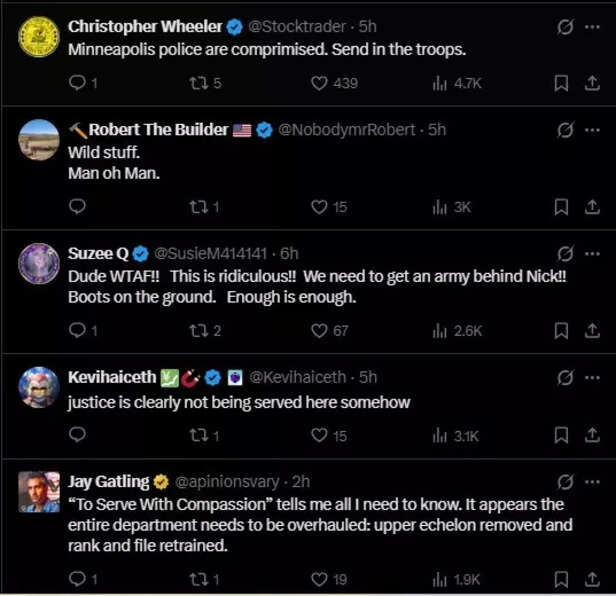Screen dimensions: 616x596
Task: Share Kevihaiceth's tweet
Action: tap(590, 435)
